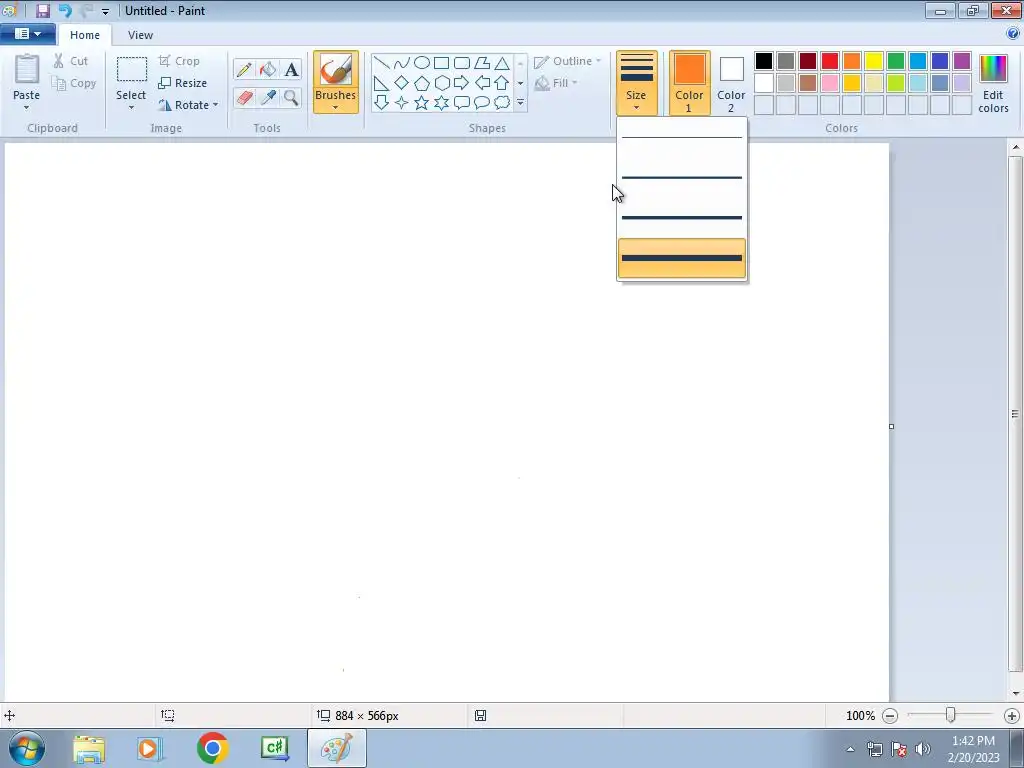Switch to the View ribbon tab
This screenshot has width=1024, height=768.
point(140,35)
